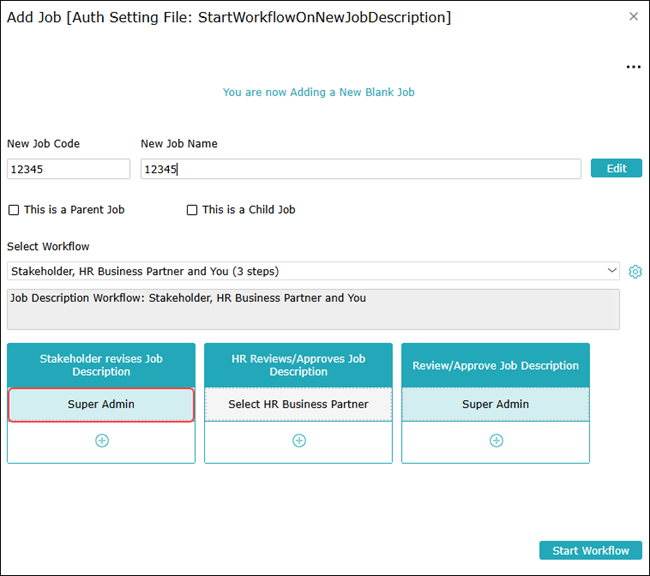
Task: Click into the New Job Code field
Action: pos(68,169)
